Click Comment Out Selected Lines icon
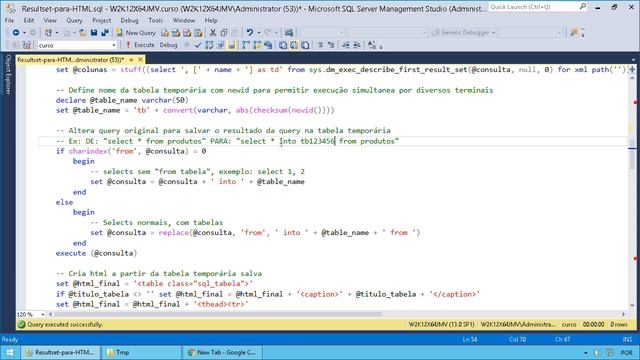640x360 pixels. click(x=320, y=45)
